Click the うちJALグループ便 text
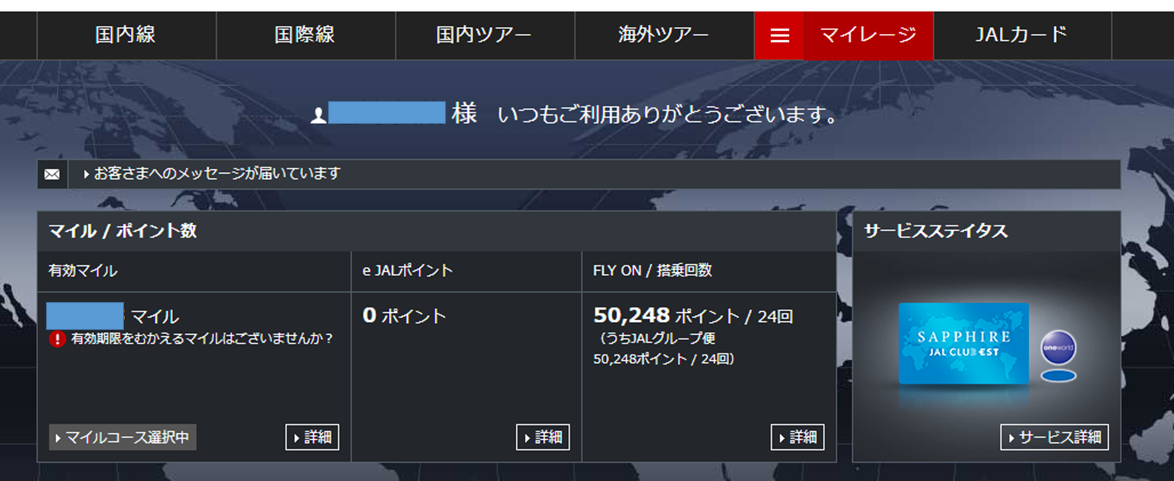The width and height of the screenshot is (1174, 481). (x=663, y=339)
